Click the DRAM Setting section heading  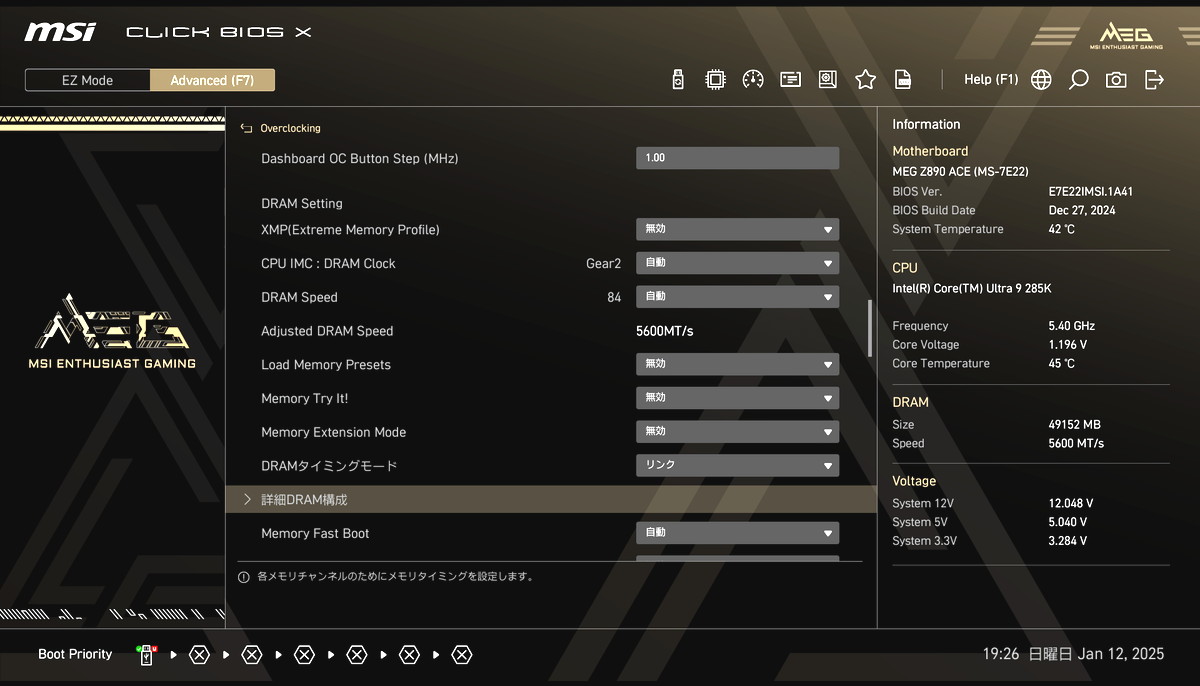pyautogui.click(x=302, y=203)
